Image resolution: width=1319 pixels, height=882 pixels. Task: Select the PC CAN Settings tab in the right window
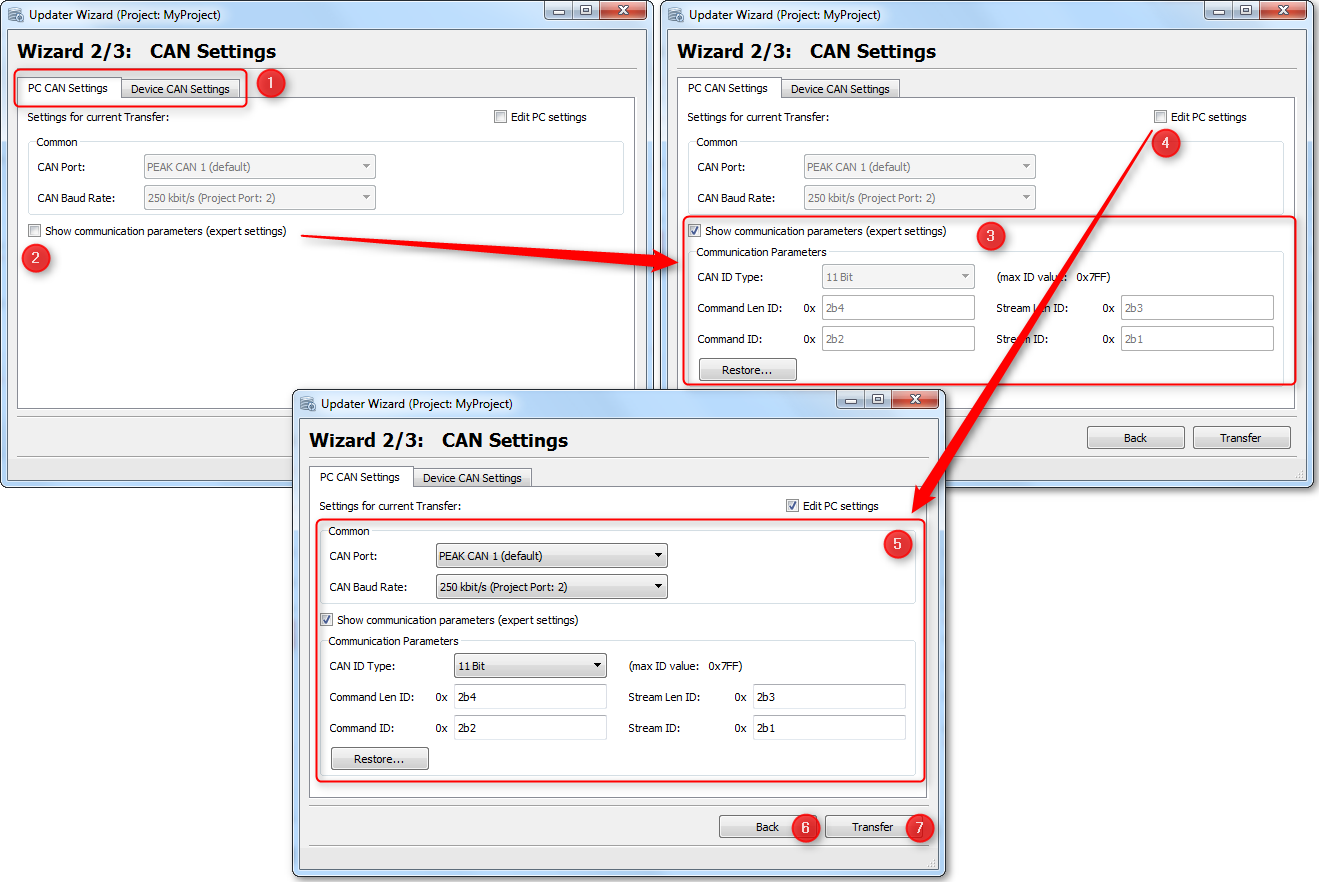click(729, 88)
